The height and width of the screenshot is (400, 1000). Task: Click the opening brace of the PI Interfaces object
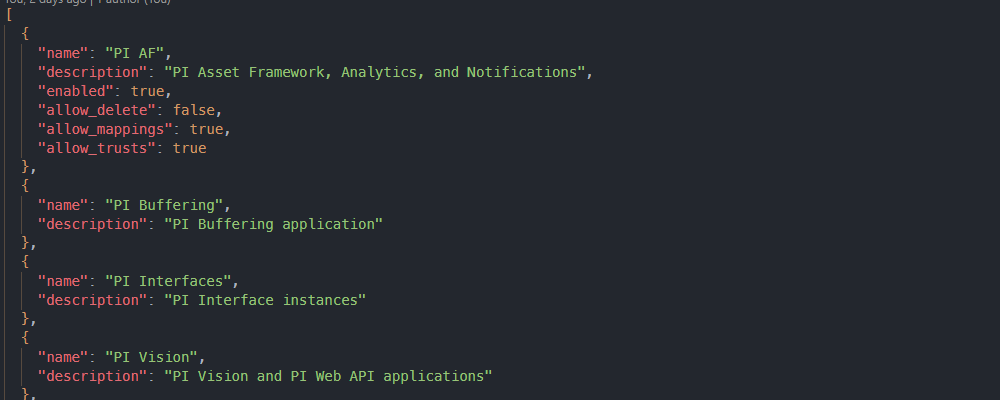point(25,262)
